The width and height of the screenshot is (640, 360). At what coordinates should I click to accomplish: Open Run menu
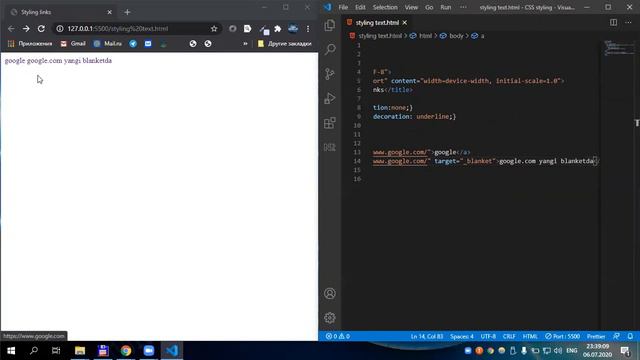[446, 7]
